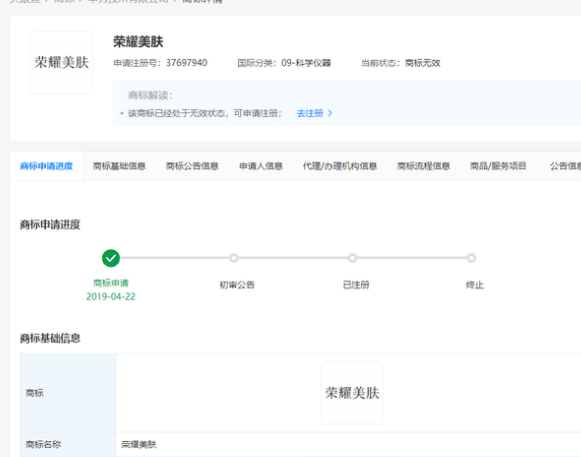Click the 商标无效 status value

tap(422, 63)
